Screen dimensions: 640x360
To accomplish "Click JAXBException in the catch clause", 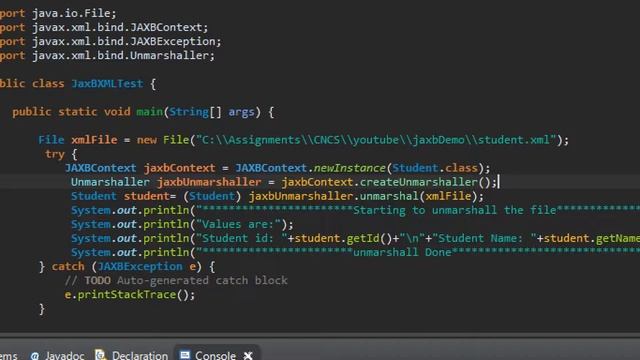I will [x=140, y=267].
